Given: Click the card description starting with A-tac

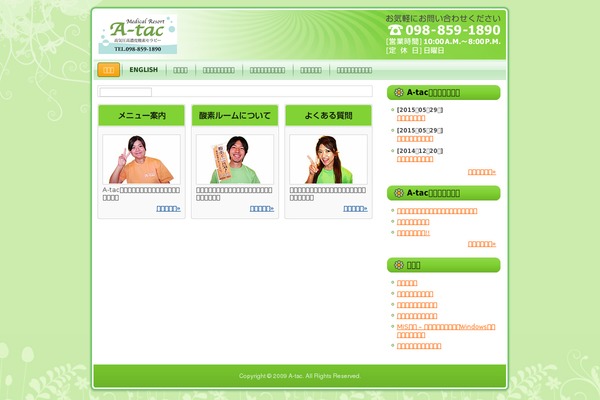Looking at the screenshot, I should (141, 194).
